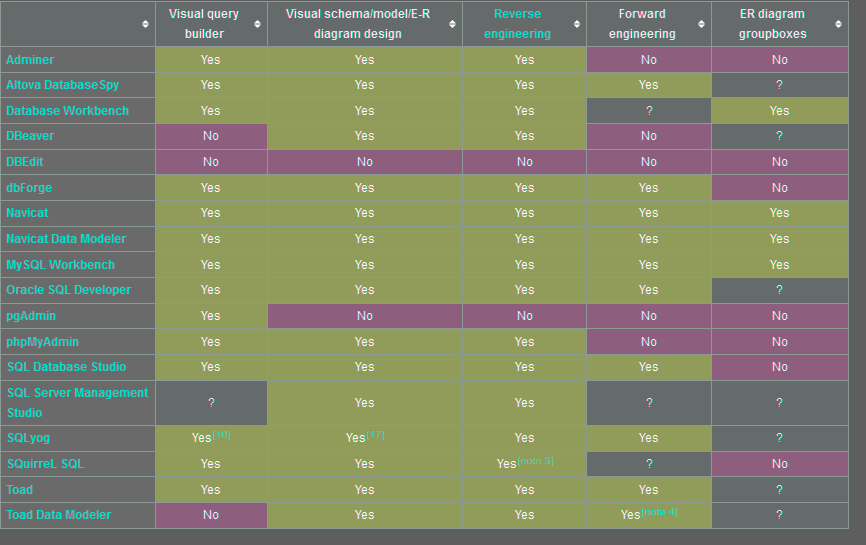Screen dimensions: 866x545
Task: Open the dbForge link
Action: click(29, 188)
